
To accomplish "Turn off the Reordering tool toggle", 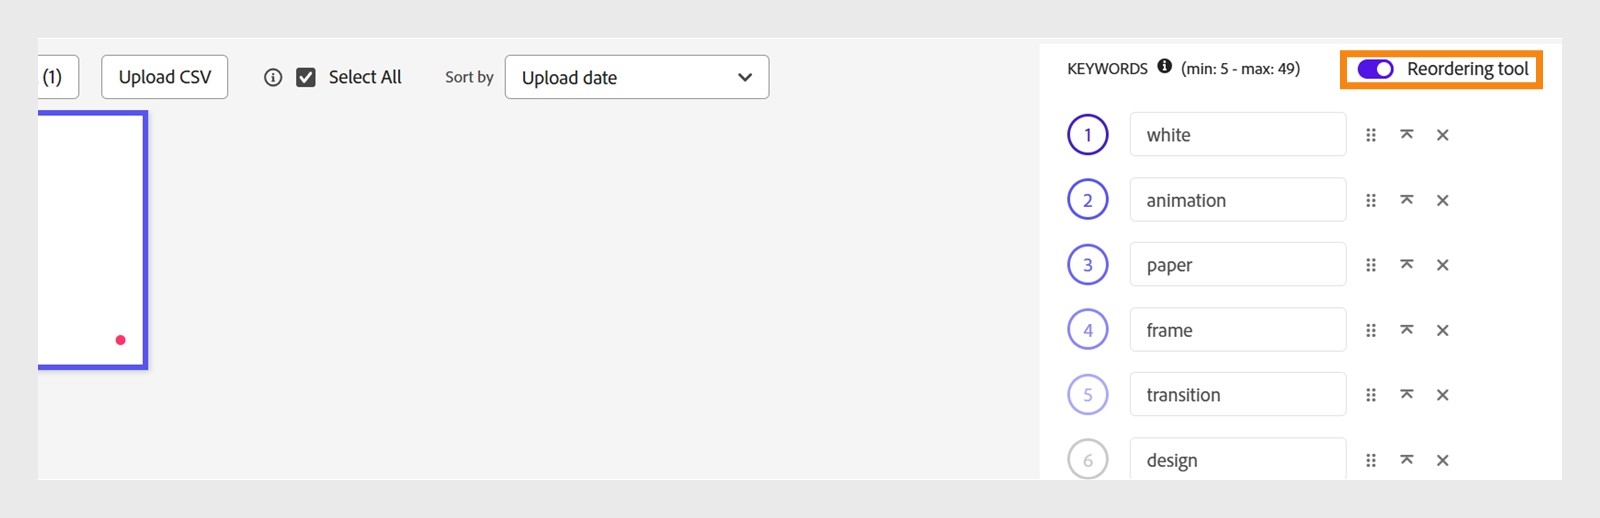I will pos(1375,69).
